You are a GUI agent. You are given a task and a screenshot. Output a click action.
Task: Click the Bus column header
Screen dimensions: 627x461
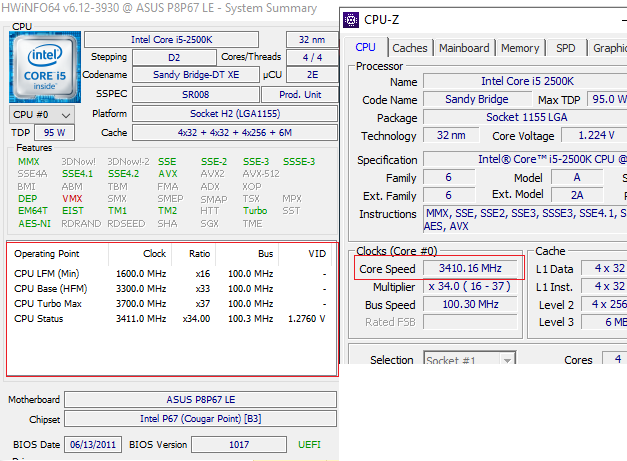pyautogui.click(x=247, y=254)
